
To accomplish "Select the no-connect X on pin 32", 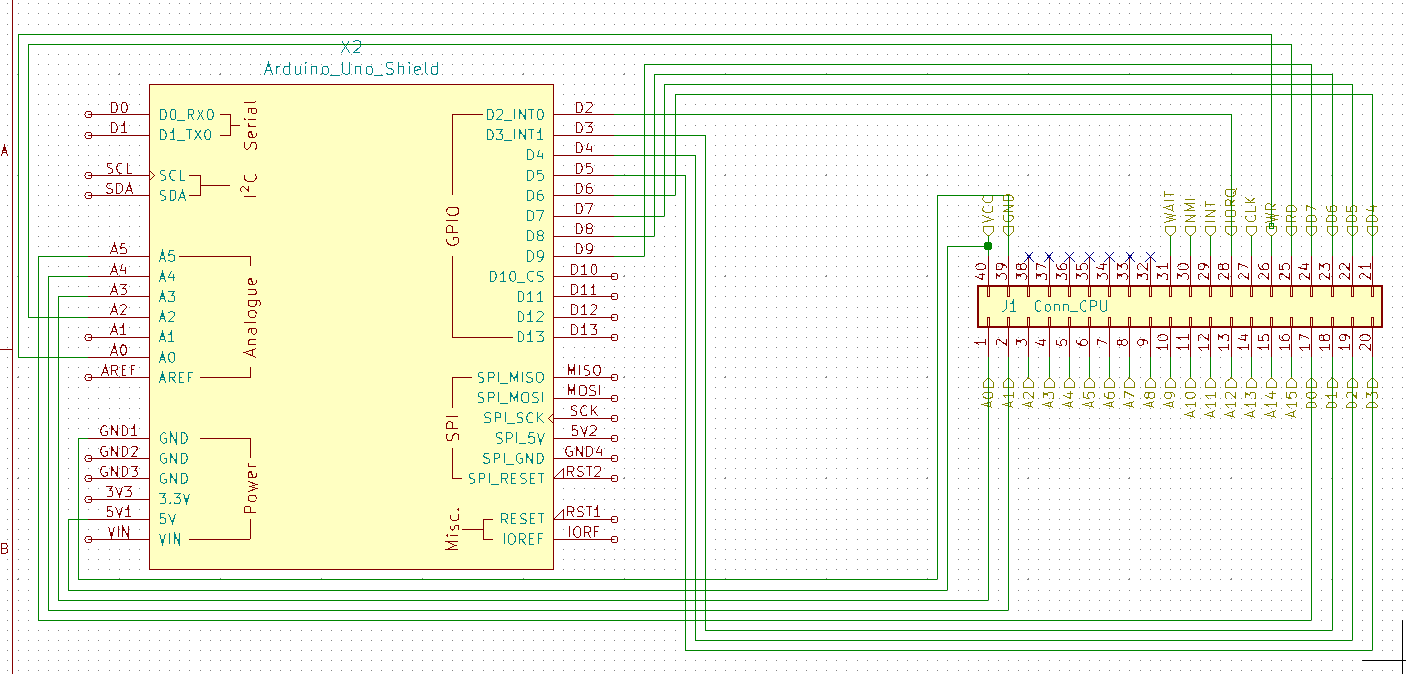I will (x=1151, y=257).
